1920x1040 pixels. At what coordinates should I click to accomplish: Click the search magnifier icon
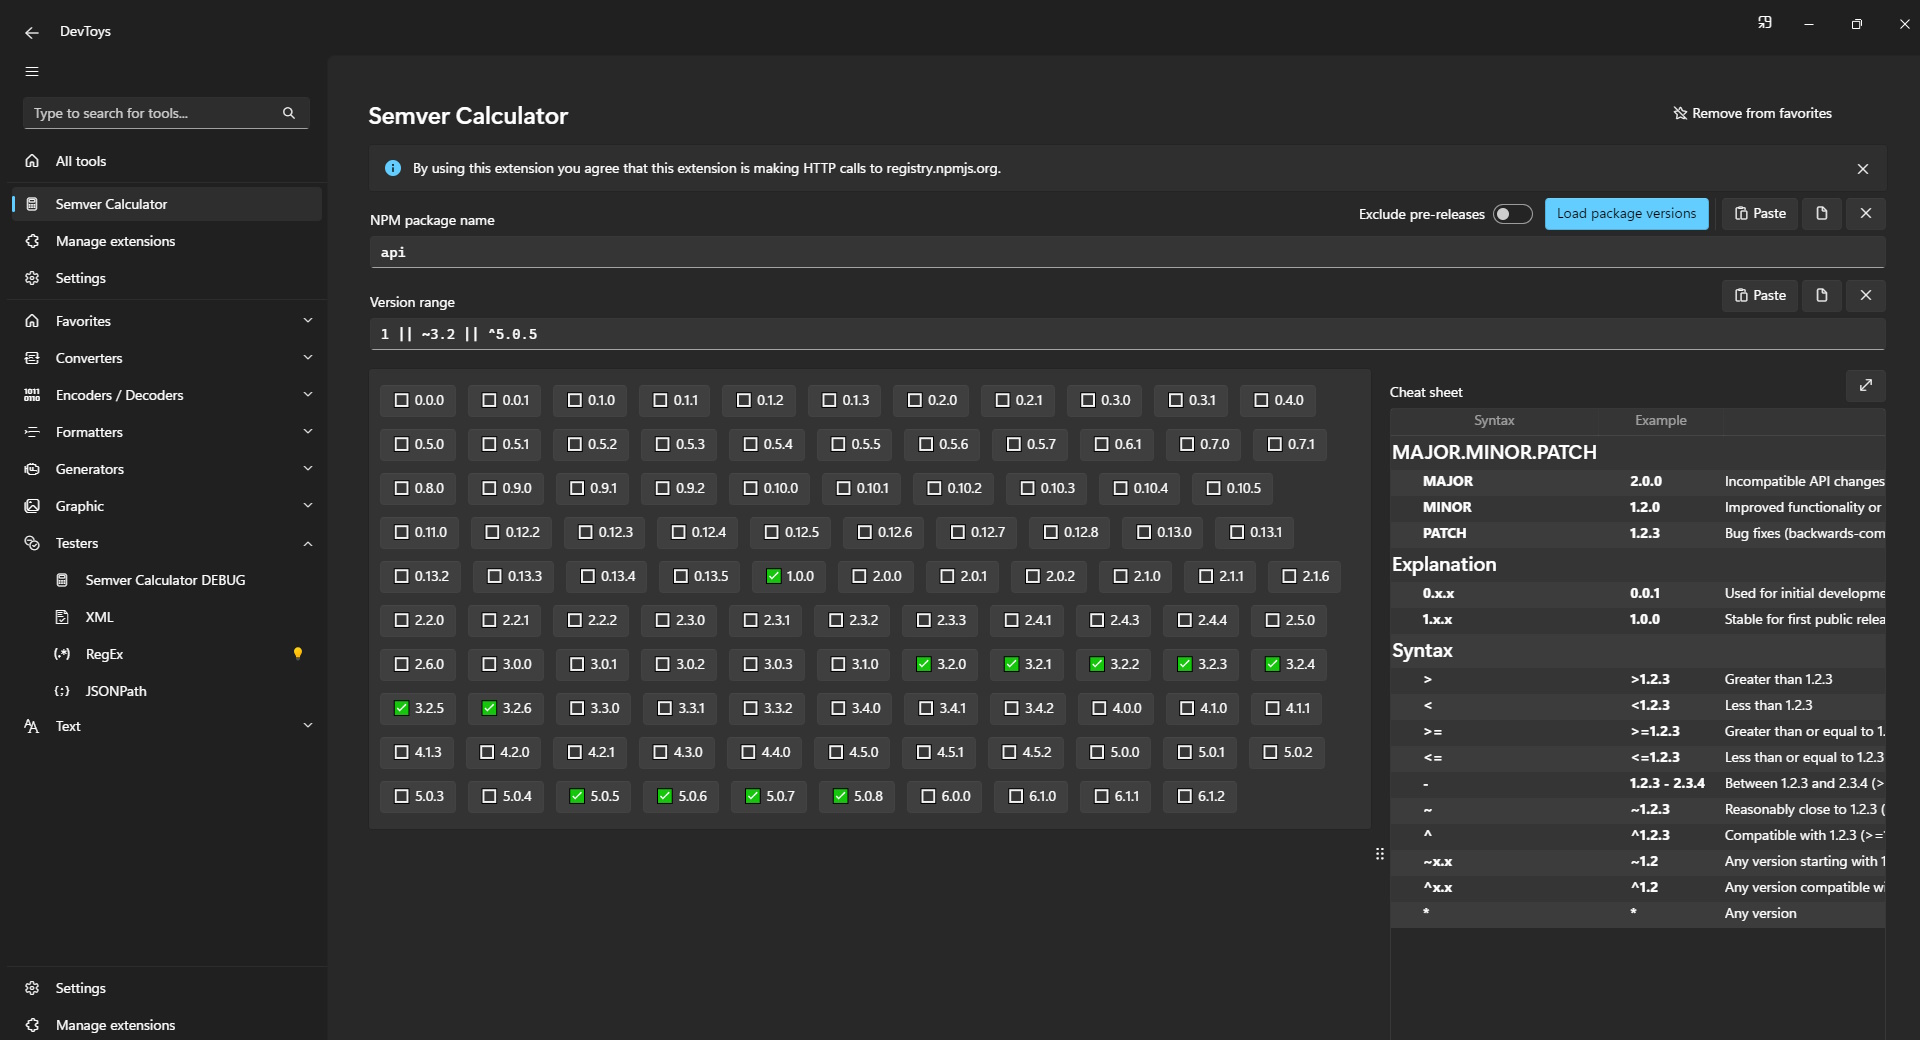289,113
